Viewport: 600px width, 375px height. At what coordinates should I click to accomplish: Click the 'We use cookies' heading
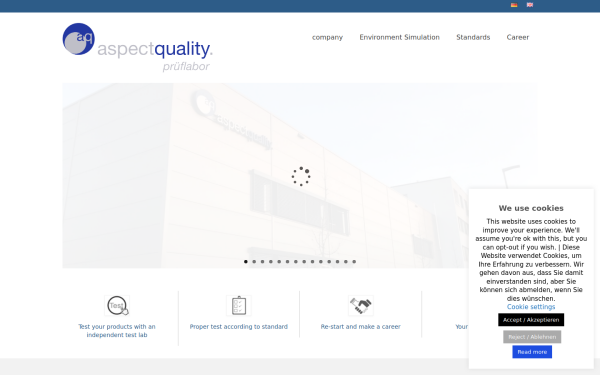531,208
